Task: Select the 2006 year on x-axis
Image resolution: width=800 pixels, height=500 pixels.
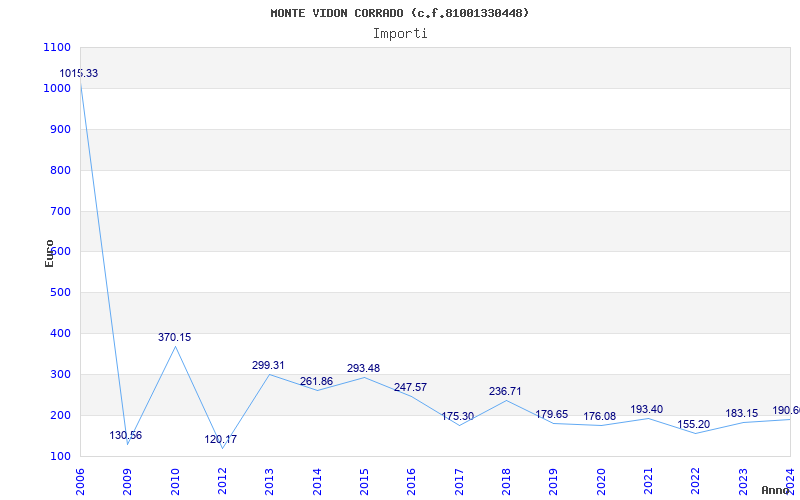Action: click(x=81, y=478)
